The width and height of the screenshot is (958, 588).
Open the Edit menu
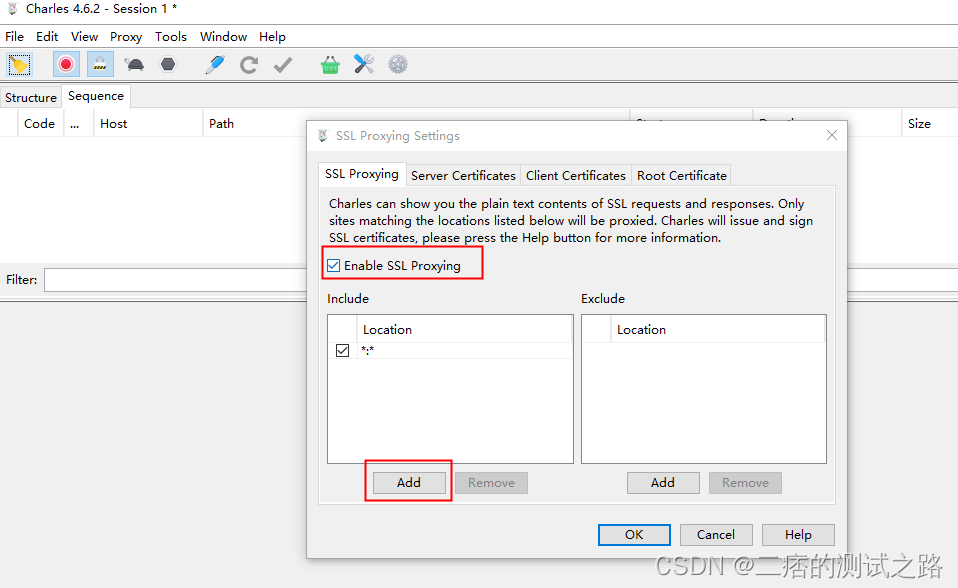coord(47,37)
